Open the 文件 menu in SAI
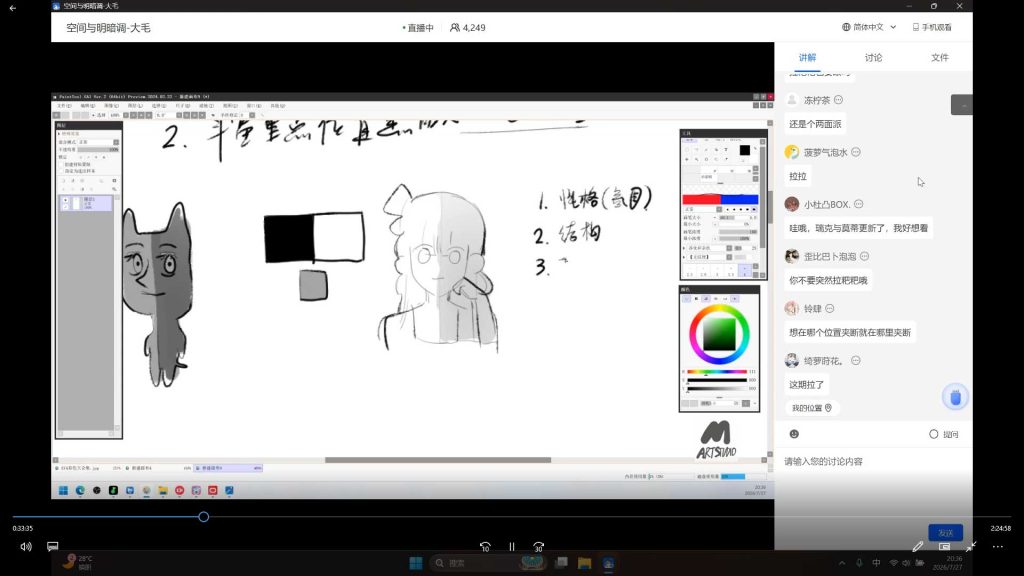Image resolution: width=1024 pixels, height=576 pixels. coord(64,106)
